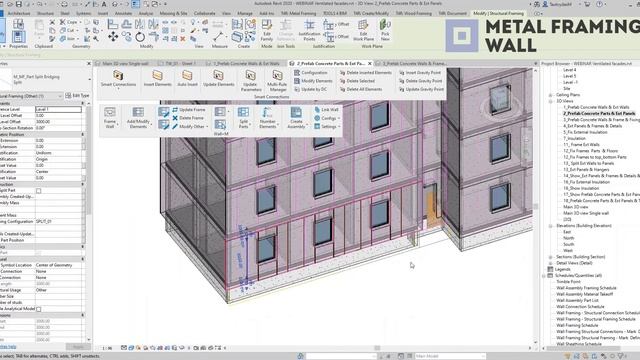Screen dimensions: 640x360
Task: Click Modify Elements in Smart Connections panel
Action: click(313, 81)
